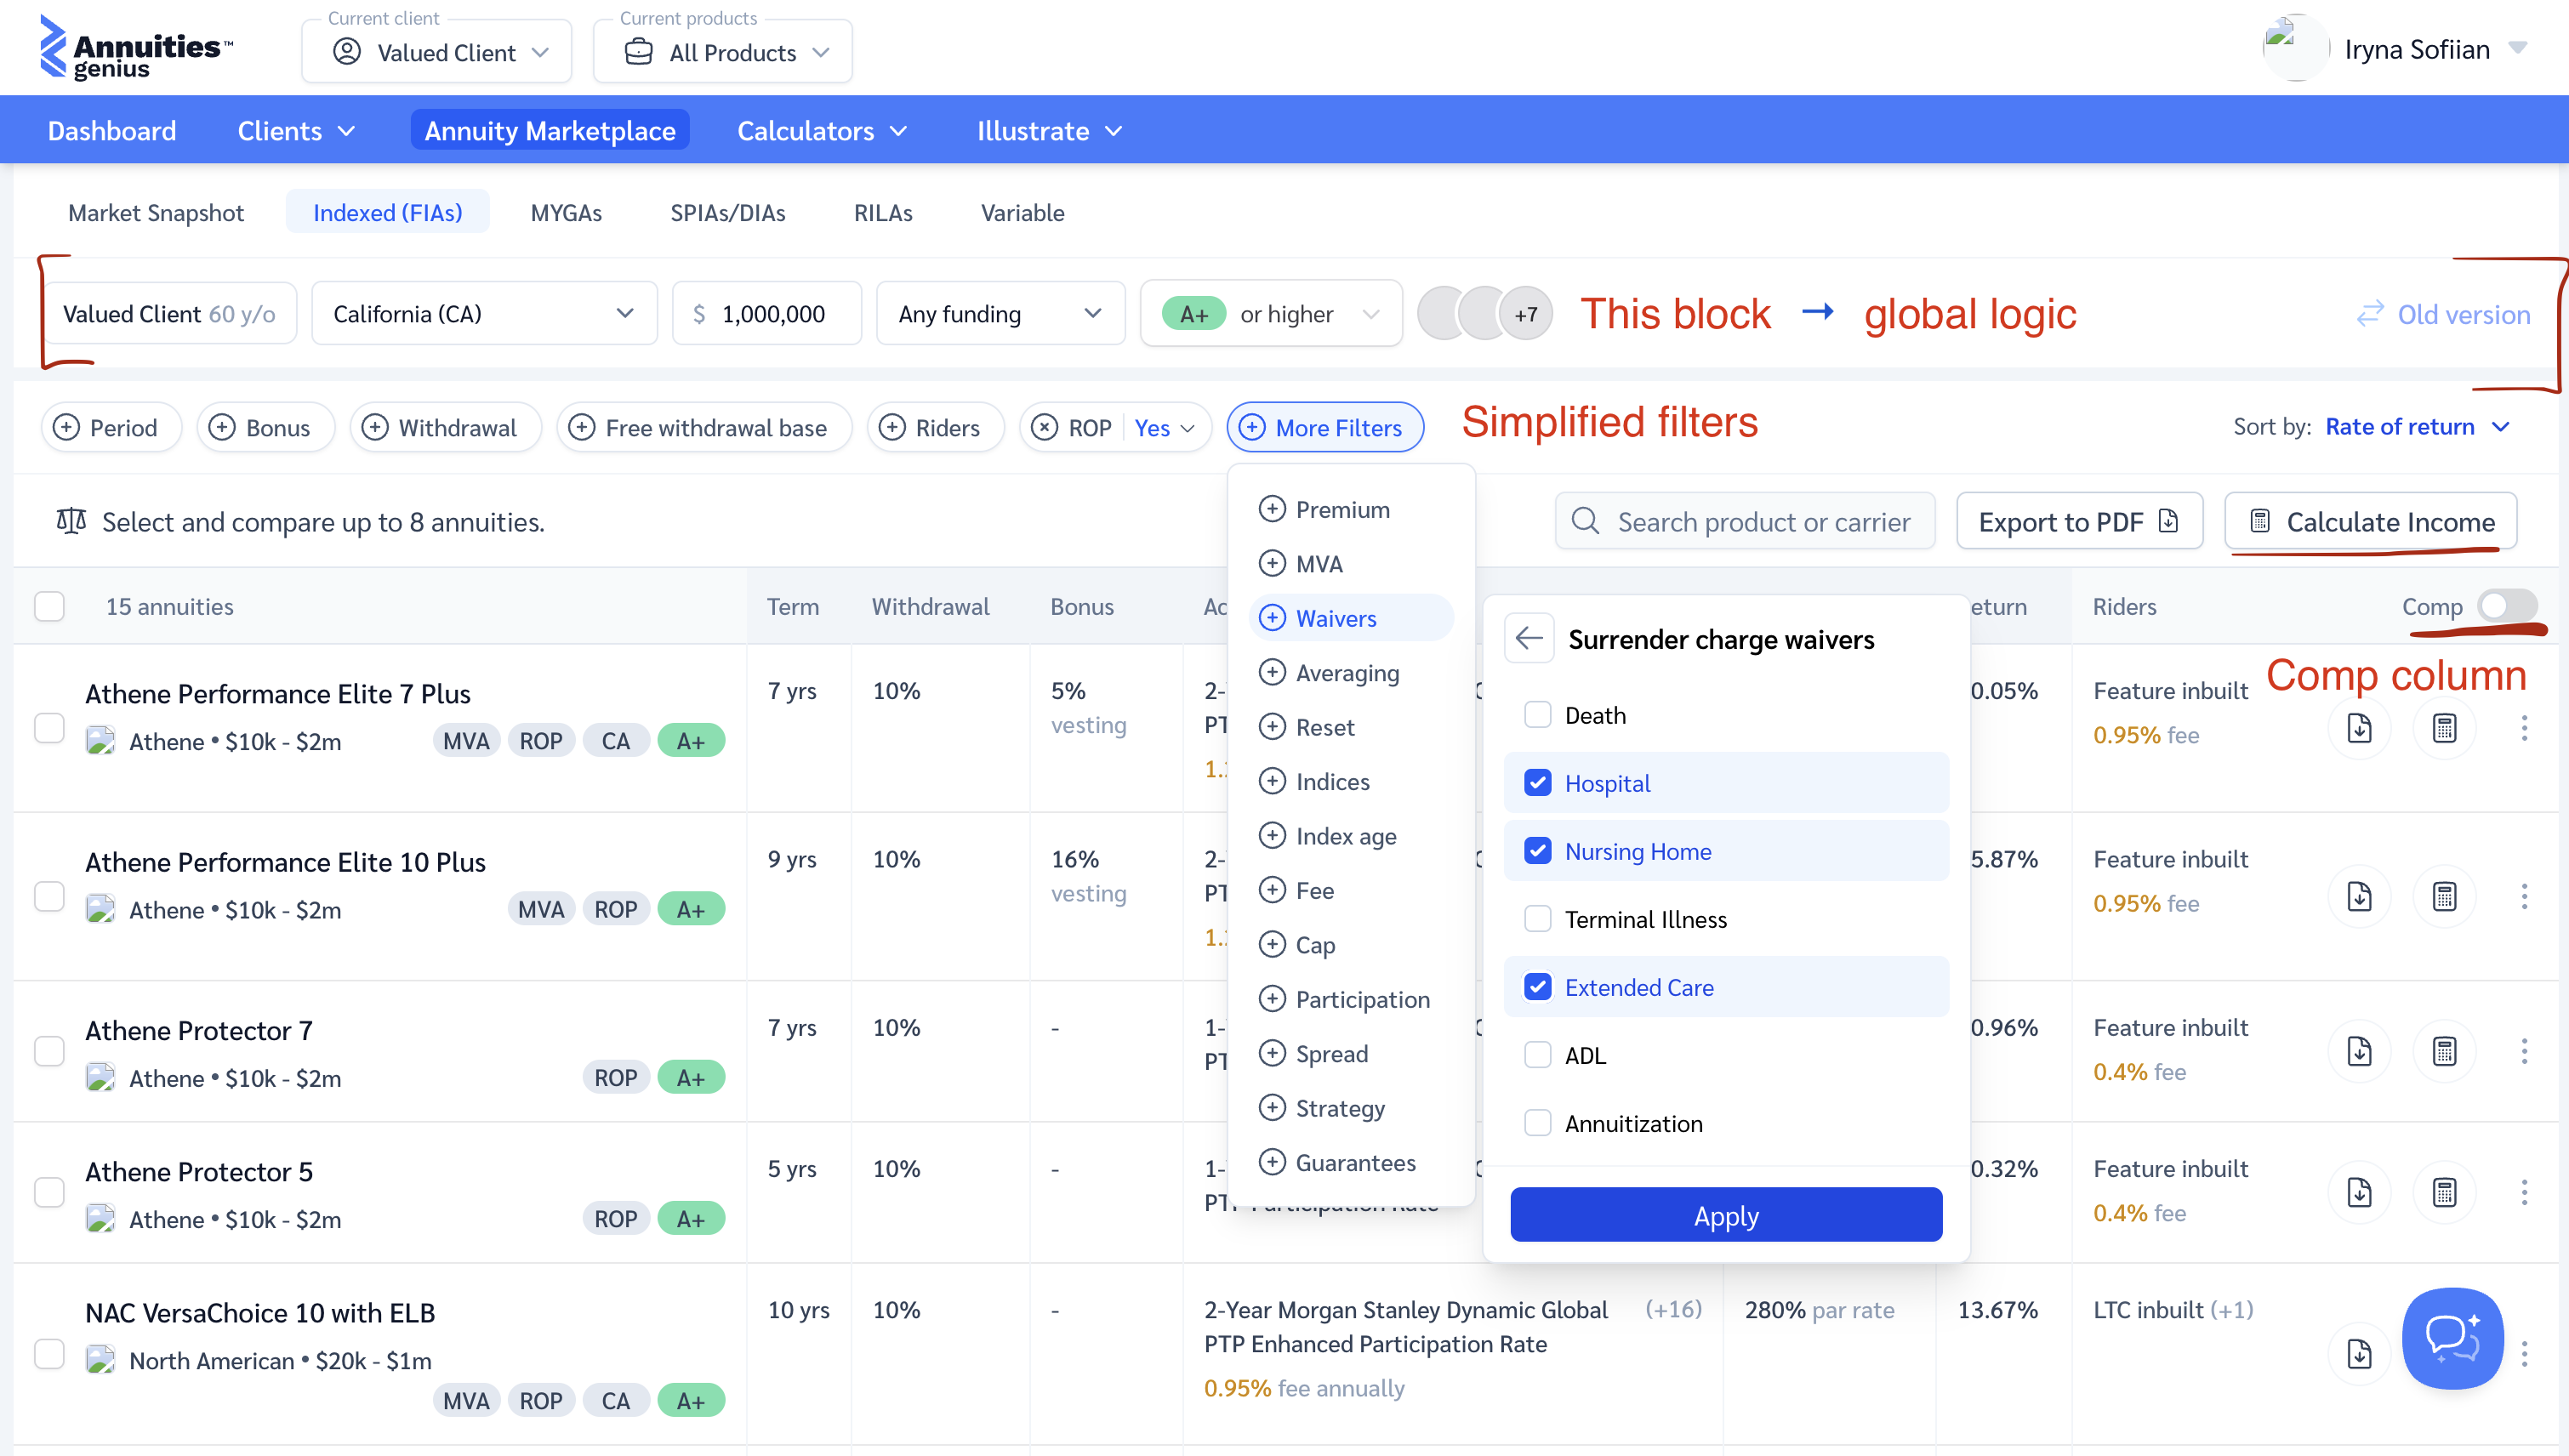The width and height of the screenshot is (2569, 1456).
Task: Expand the Iryna Sofiian account menu
Action: [x=2519, y=48]
